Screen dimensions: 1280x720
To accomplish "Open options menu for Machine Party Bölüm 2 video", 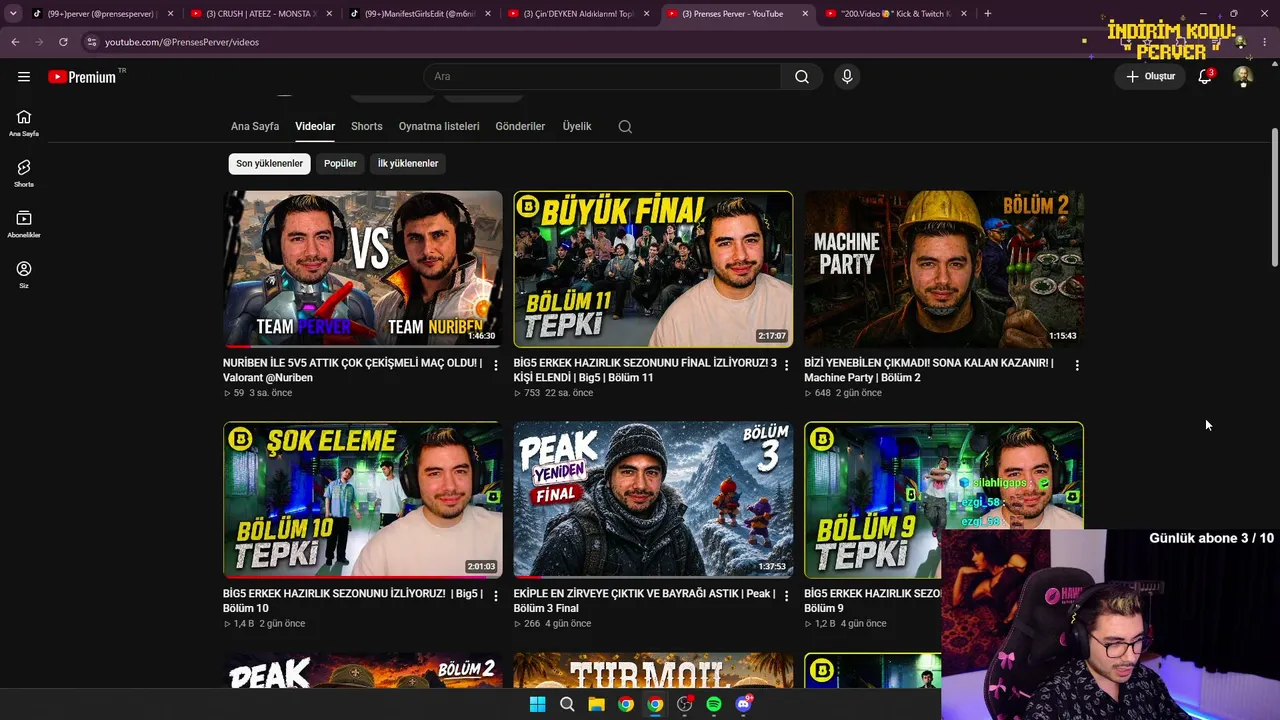I will click(1077, 366).
